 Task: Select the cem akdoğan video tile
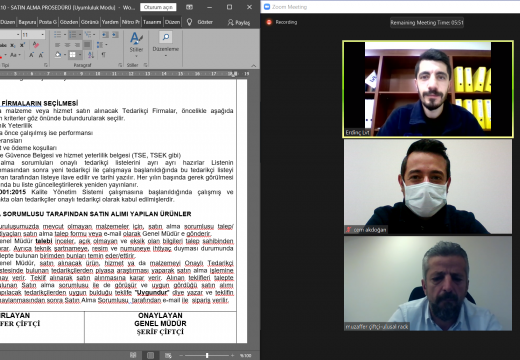coord(428,187)
